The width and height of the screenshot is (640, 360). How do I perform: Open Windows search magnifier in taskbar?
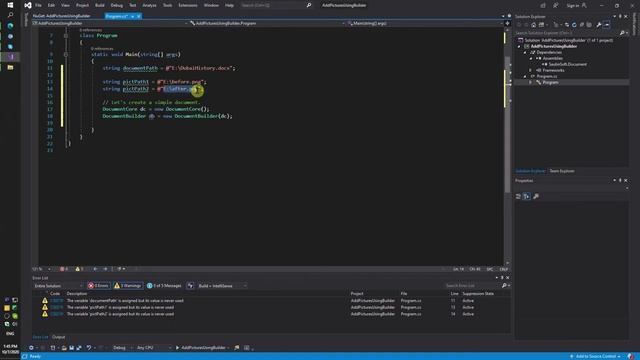pos(10,15)
